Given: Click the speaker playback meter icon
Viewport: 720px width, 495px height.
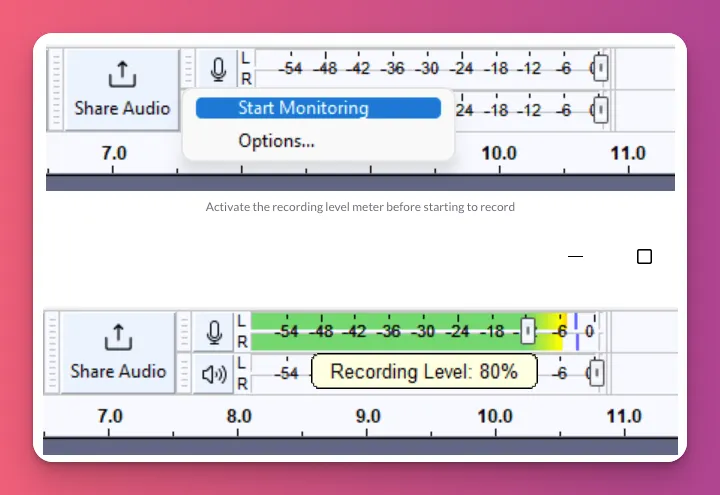Looking at the screenshot, I should point(214,375).
